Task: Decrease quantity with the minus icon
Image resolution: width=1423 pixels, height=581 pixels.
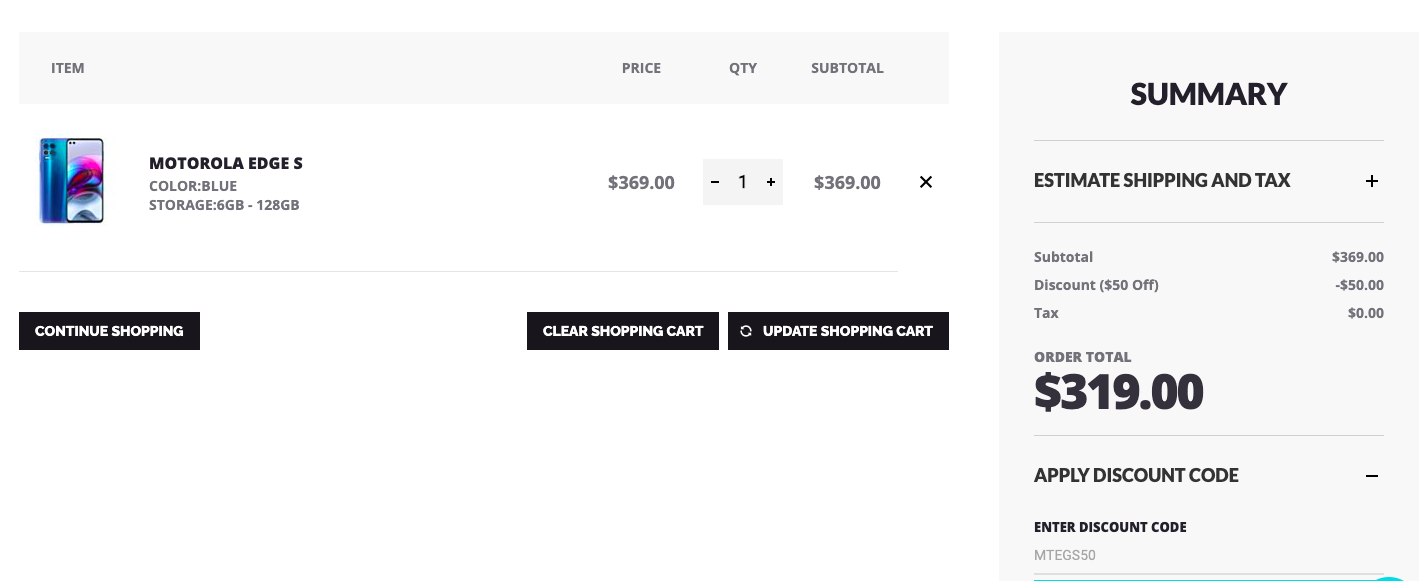Action: pyautogui.click(x=715, y=182)
